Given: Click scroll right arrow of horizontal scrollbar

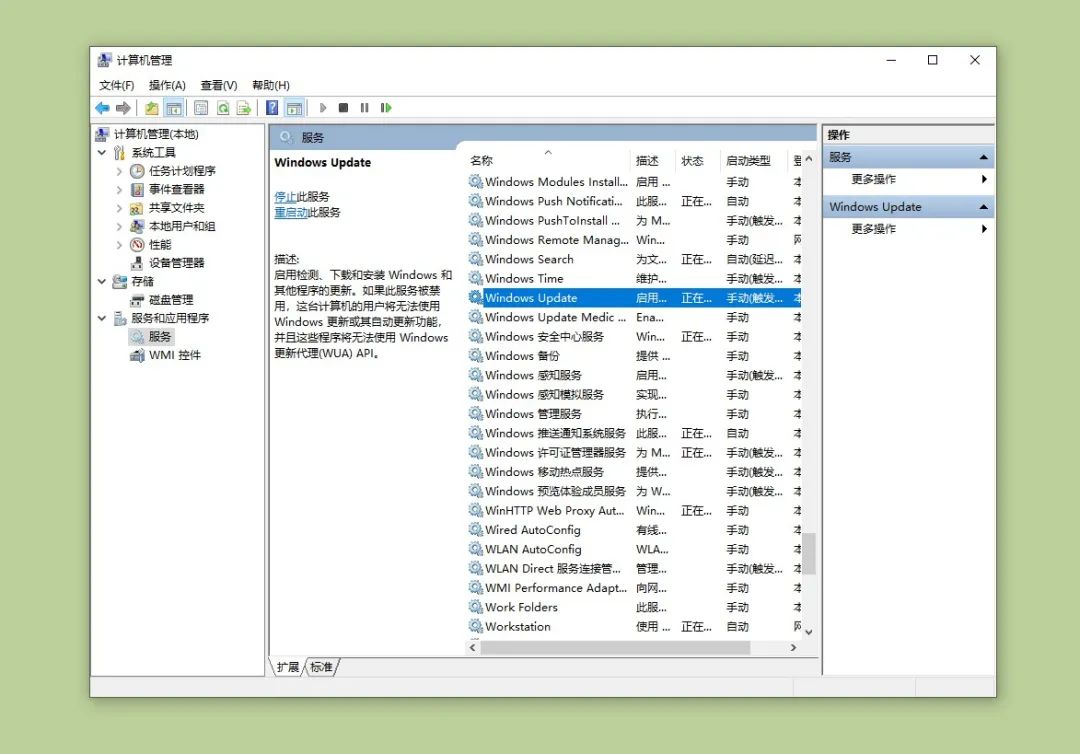Looking at the screenshot, I should pos(793,648).
